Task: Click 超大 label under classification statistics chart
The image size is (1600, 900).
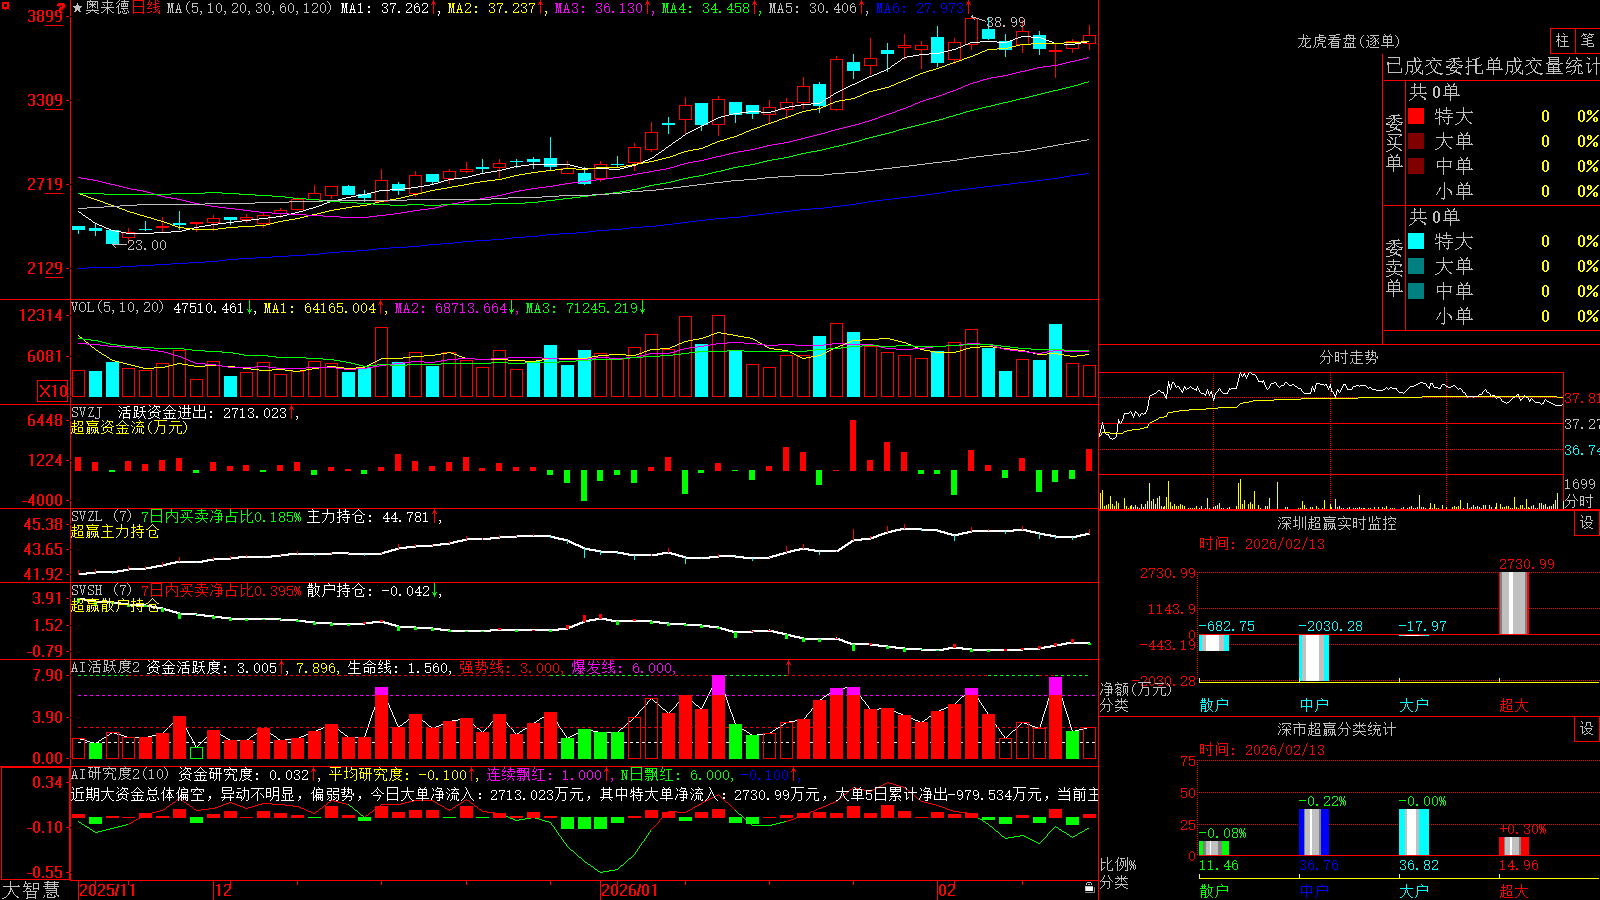Action: click(1514, 890)
